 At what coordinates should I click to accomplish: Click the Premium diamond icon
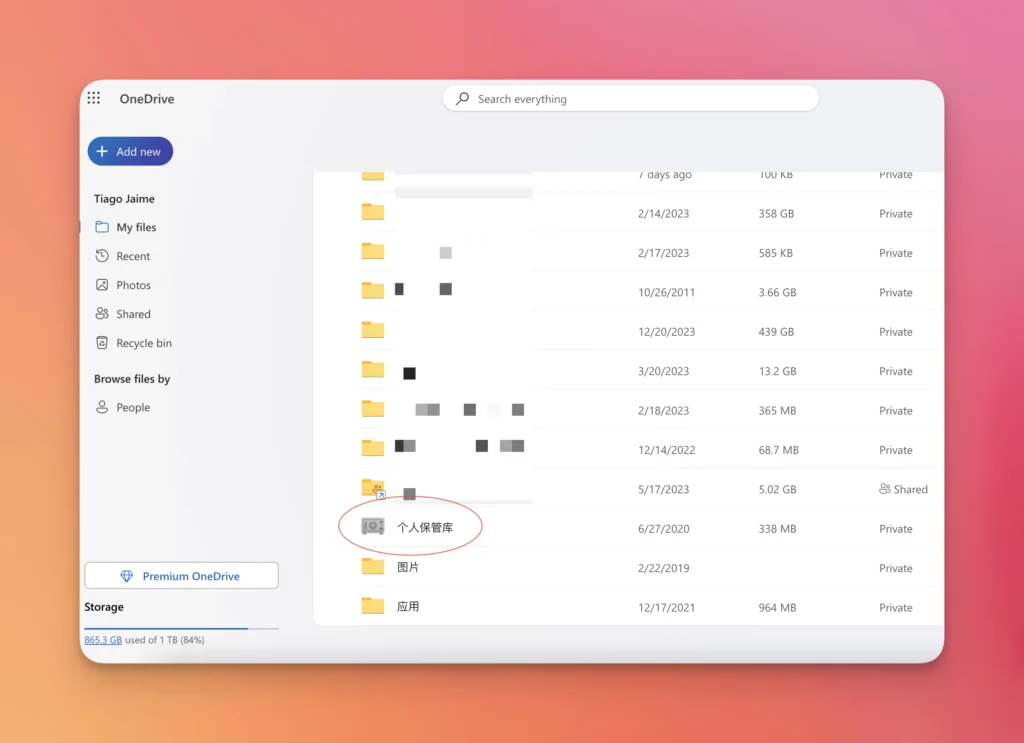point(127,576)
